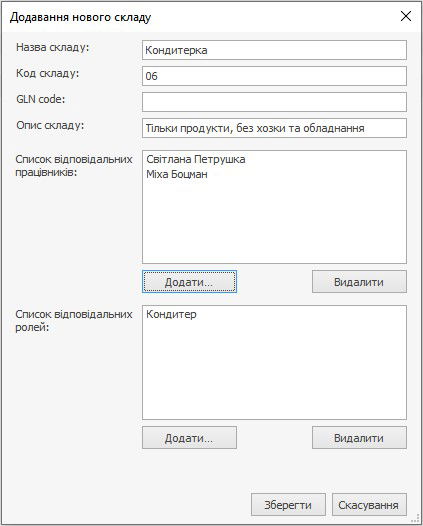
Task: Click the Додавання нового складу title bar
Action: (201, 17)
